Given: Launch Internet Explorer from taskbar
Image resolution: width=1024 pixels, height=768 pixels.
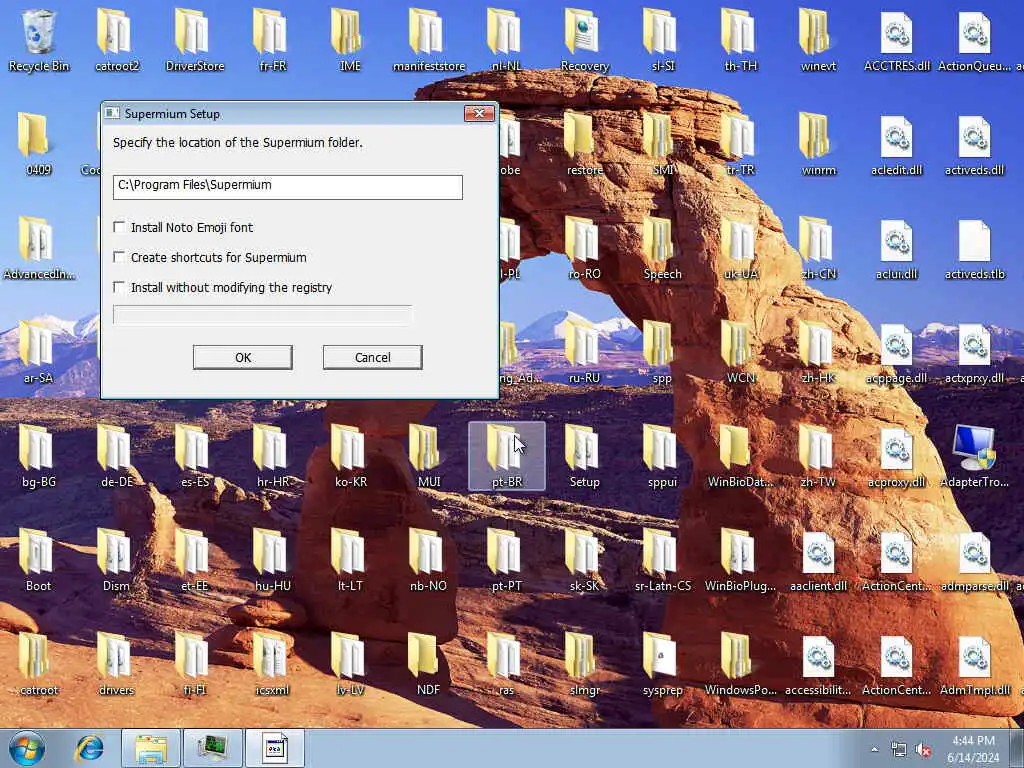Looking at the screenshot, I should click(x=89, y=748).
